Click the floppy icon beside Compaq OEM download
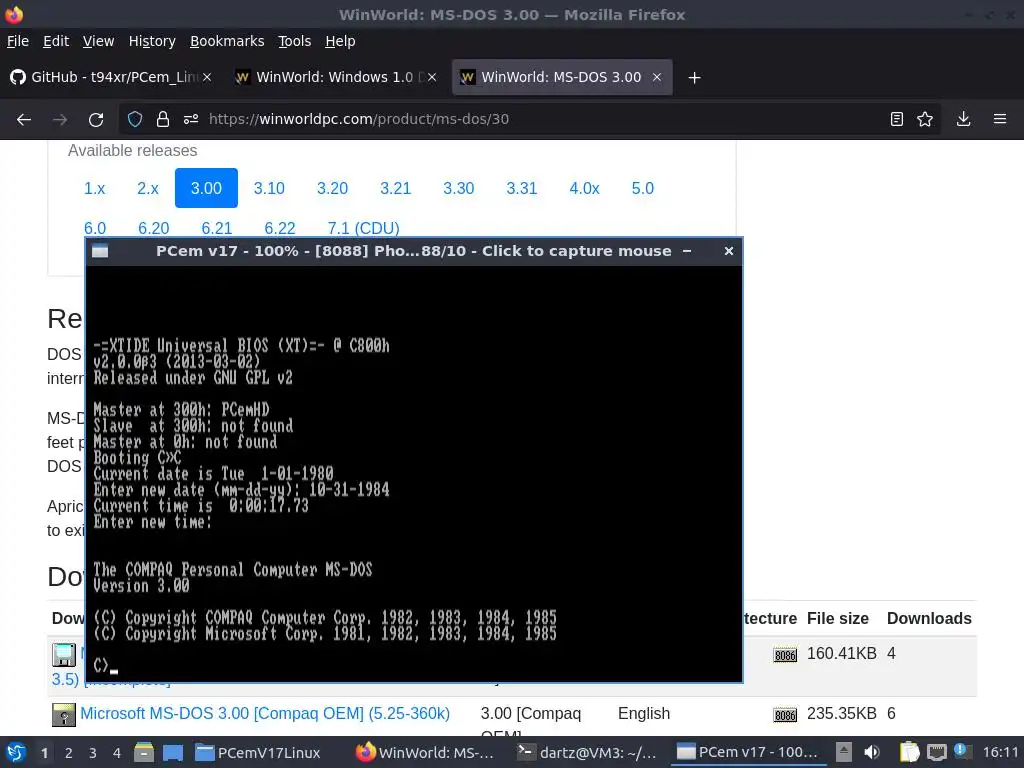Screen dimensions: 1024x768 (64, 715)
